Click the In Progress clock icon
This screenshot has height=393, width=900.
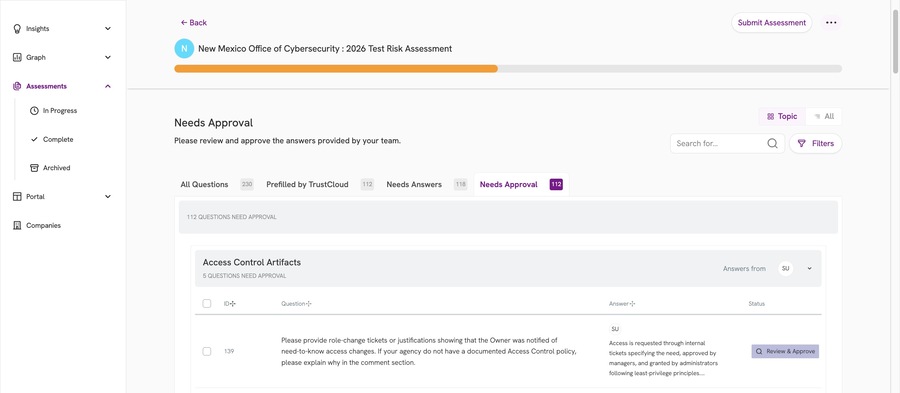coord(34,111)
